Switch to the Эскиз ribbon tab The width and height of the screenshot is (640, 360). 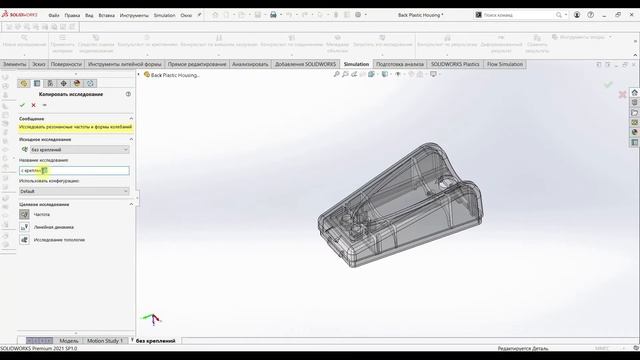click(x=39, y=64)
